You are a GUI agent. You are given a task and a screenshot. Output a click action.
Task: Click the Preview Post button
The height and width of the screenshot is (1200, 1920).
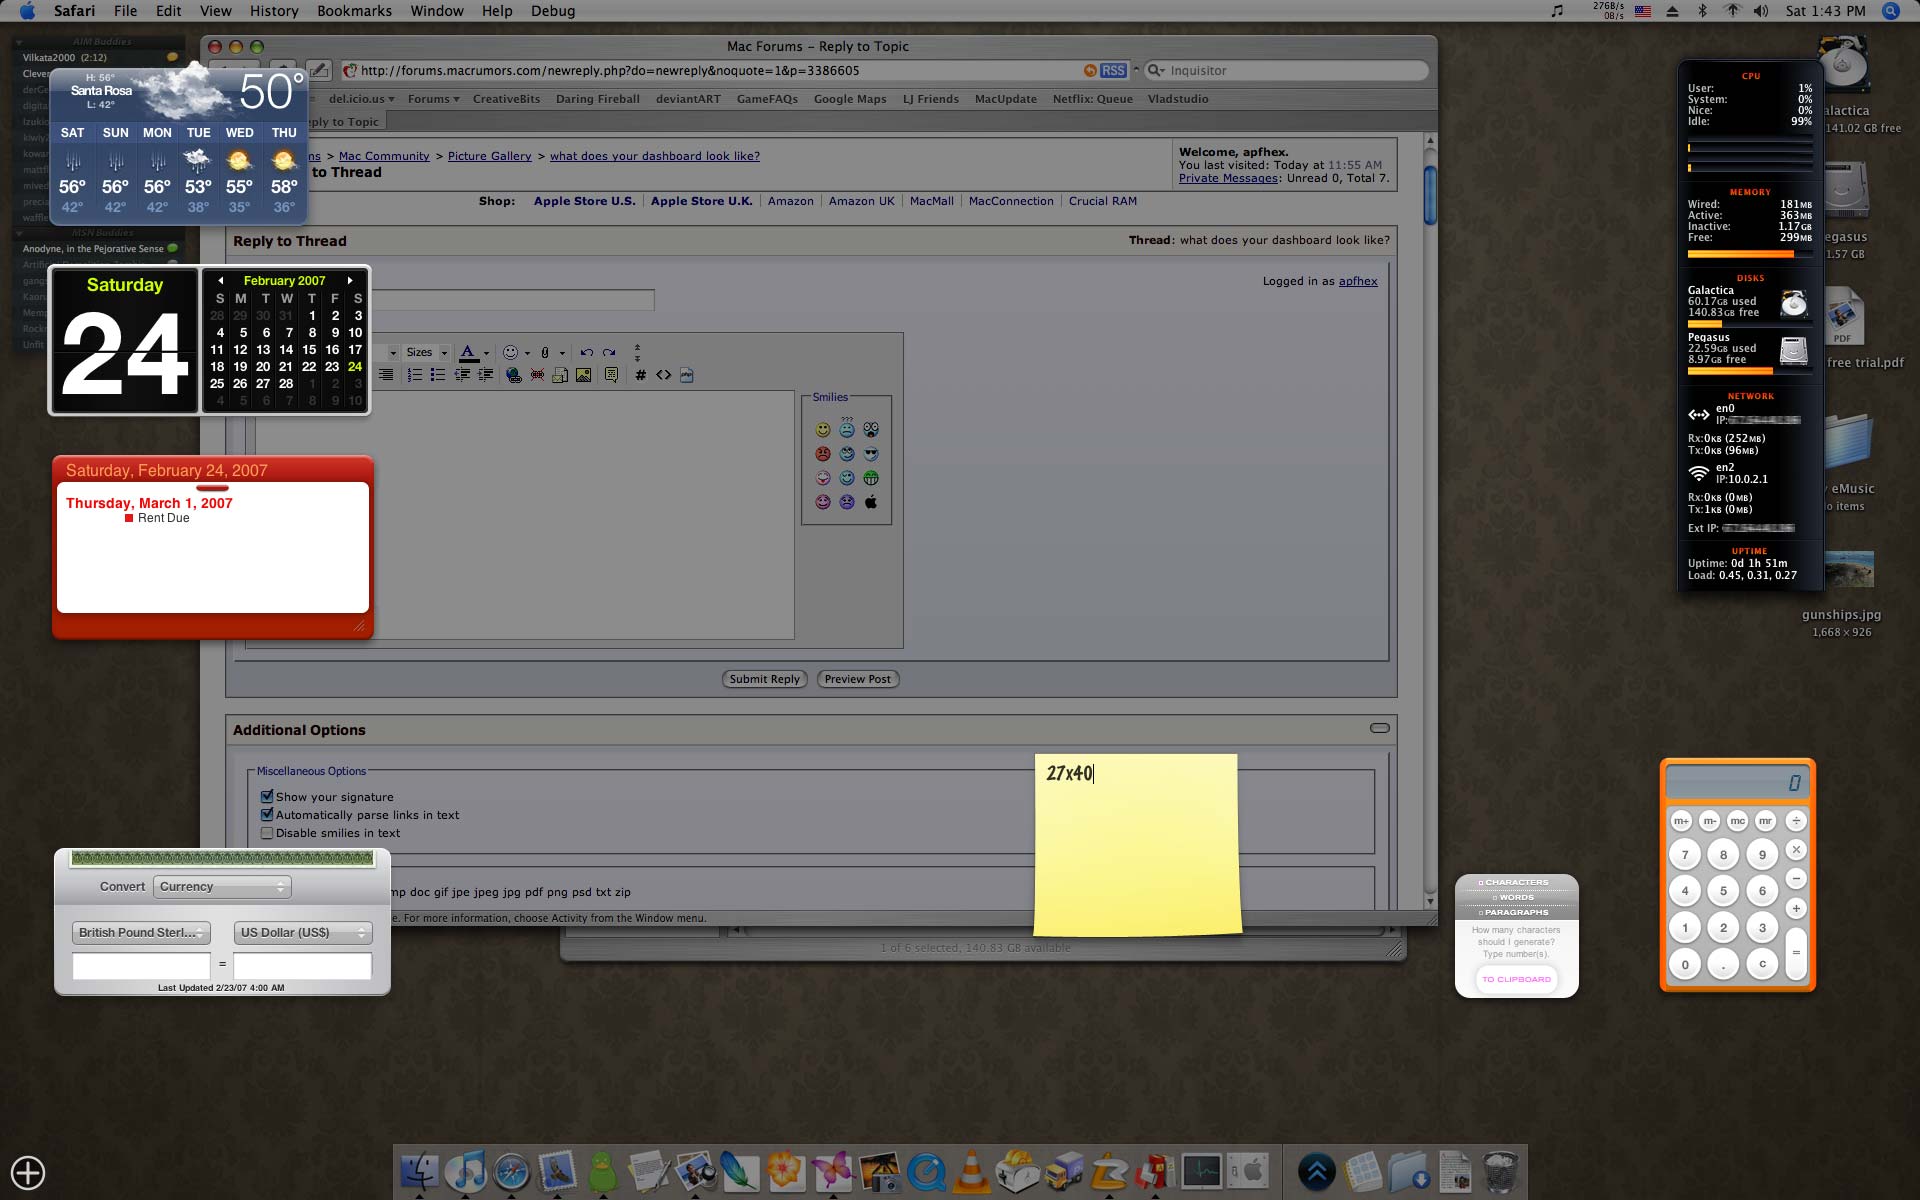tap(857, 679)
